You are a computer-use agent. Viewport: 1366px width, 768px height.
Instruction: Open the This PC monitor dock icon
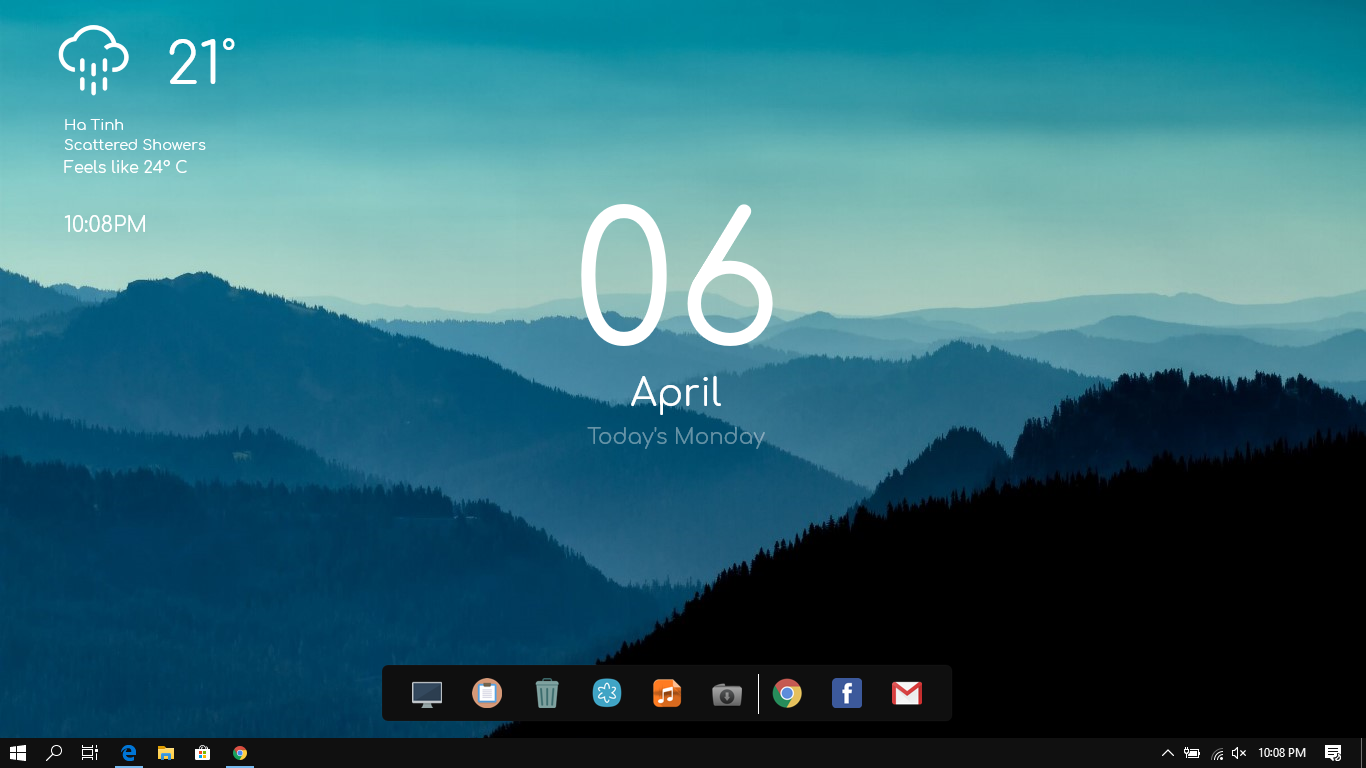click(427, 694)
